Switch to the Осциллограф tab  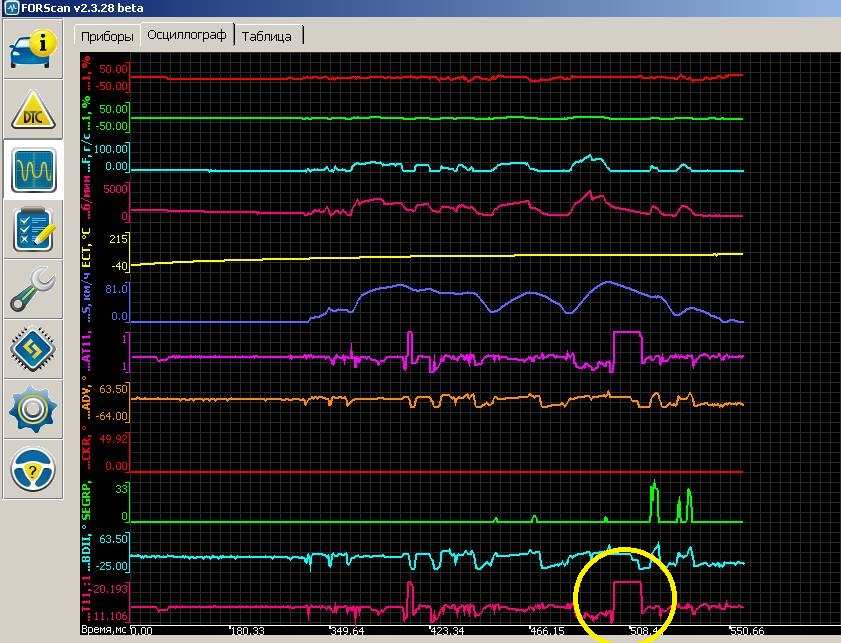(x=187, y=35)
